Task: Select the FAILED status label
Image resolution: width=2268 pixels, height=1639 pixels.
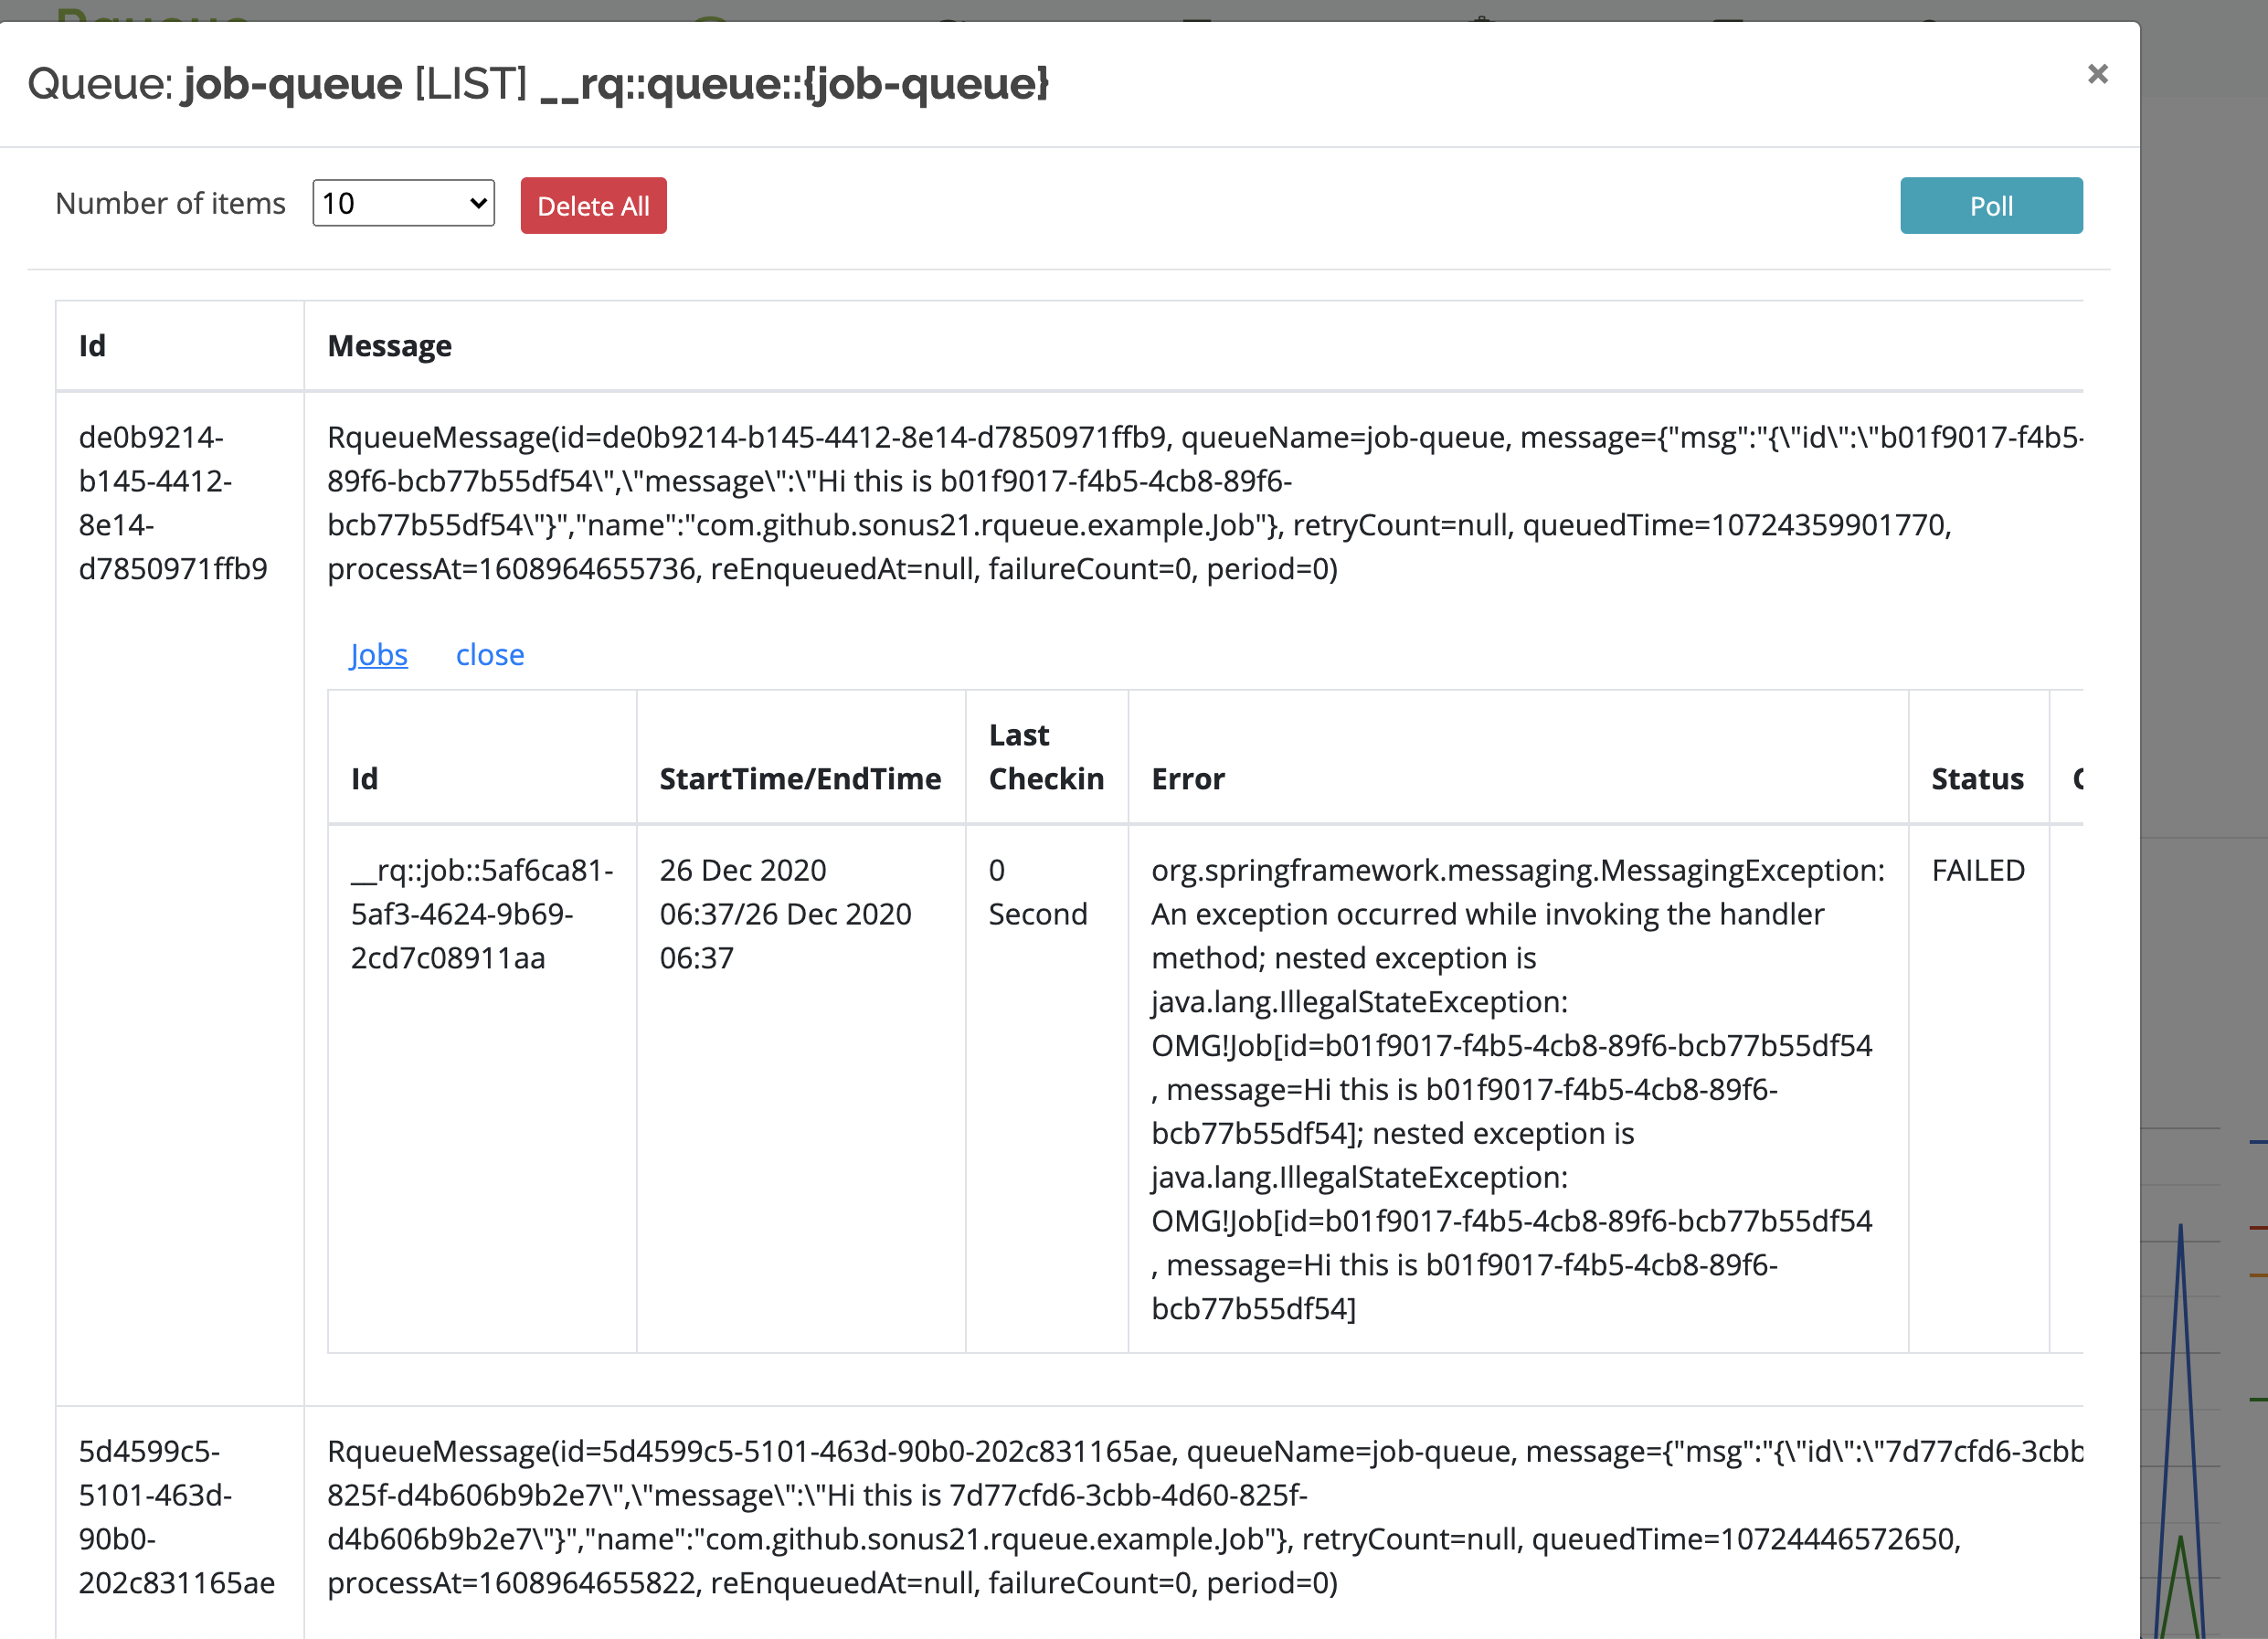Action: pos(1978,870)
